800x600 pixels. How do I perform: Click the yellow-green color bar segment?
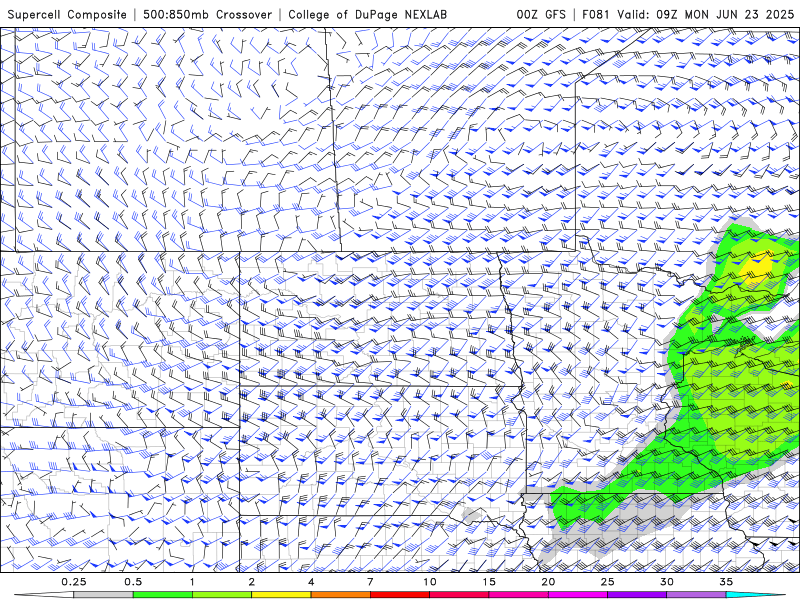[222, 595]
